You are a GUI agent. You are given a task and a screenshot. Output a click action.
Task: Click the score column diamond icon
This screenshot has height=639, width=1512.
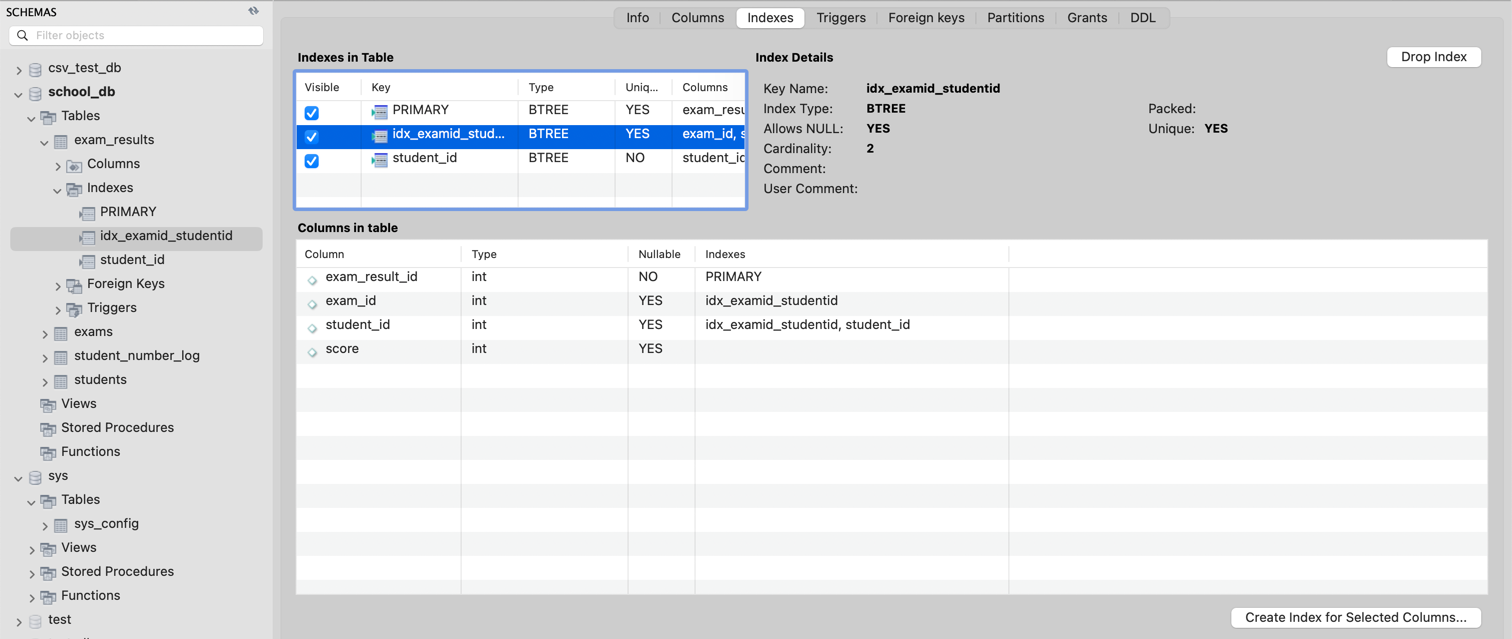click(x=312, y=350)
